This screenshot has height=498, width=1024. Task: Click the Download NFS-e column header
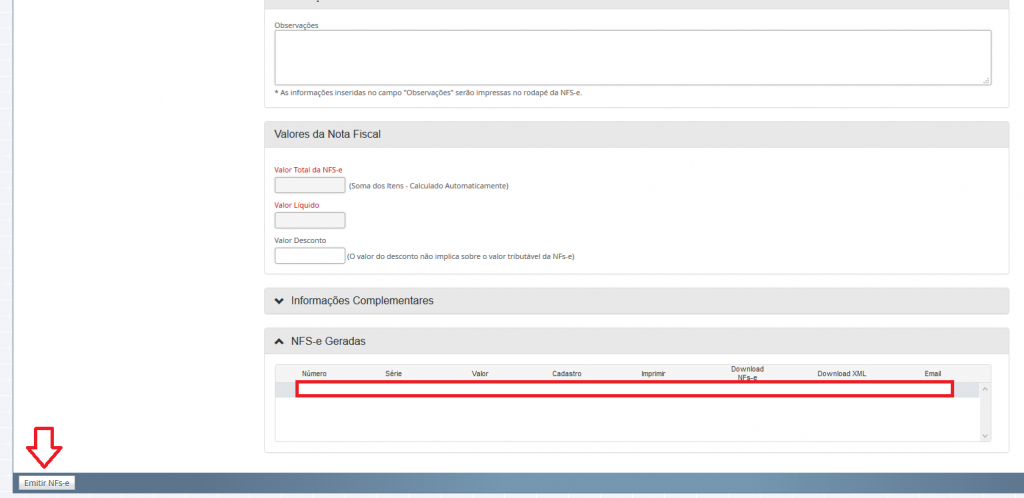tap(747, 373)
